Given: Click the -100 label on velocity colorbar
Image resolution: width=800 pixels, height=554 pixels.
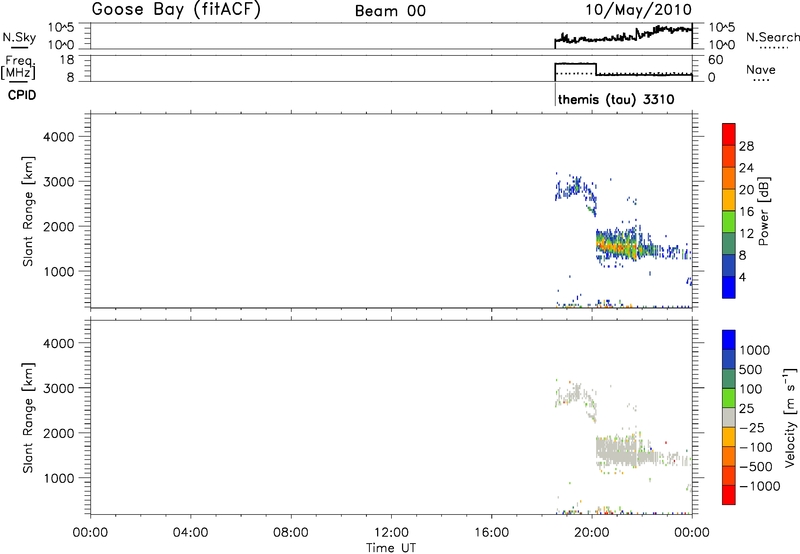Looking at the screenshot, I should coord(756,447).
